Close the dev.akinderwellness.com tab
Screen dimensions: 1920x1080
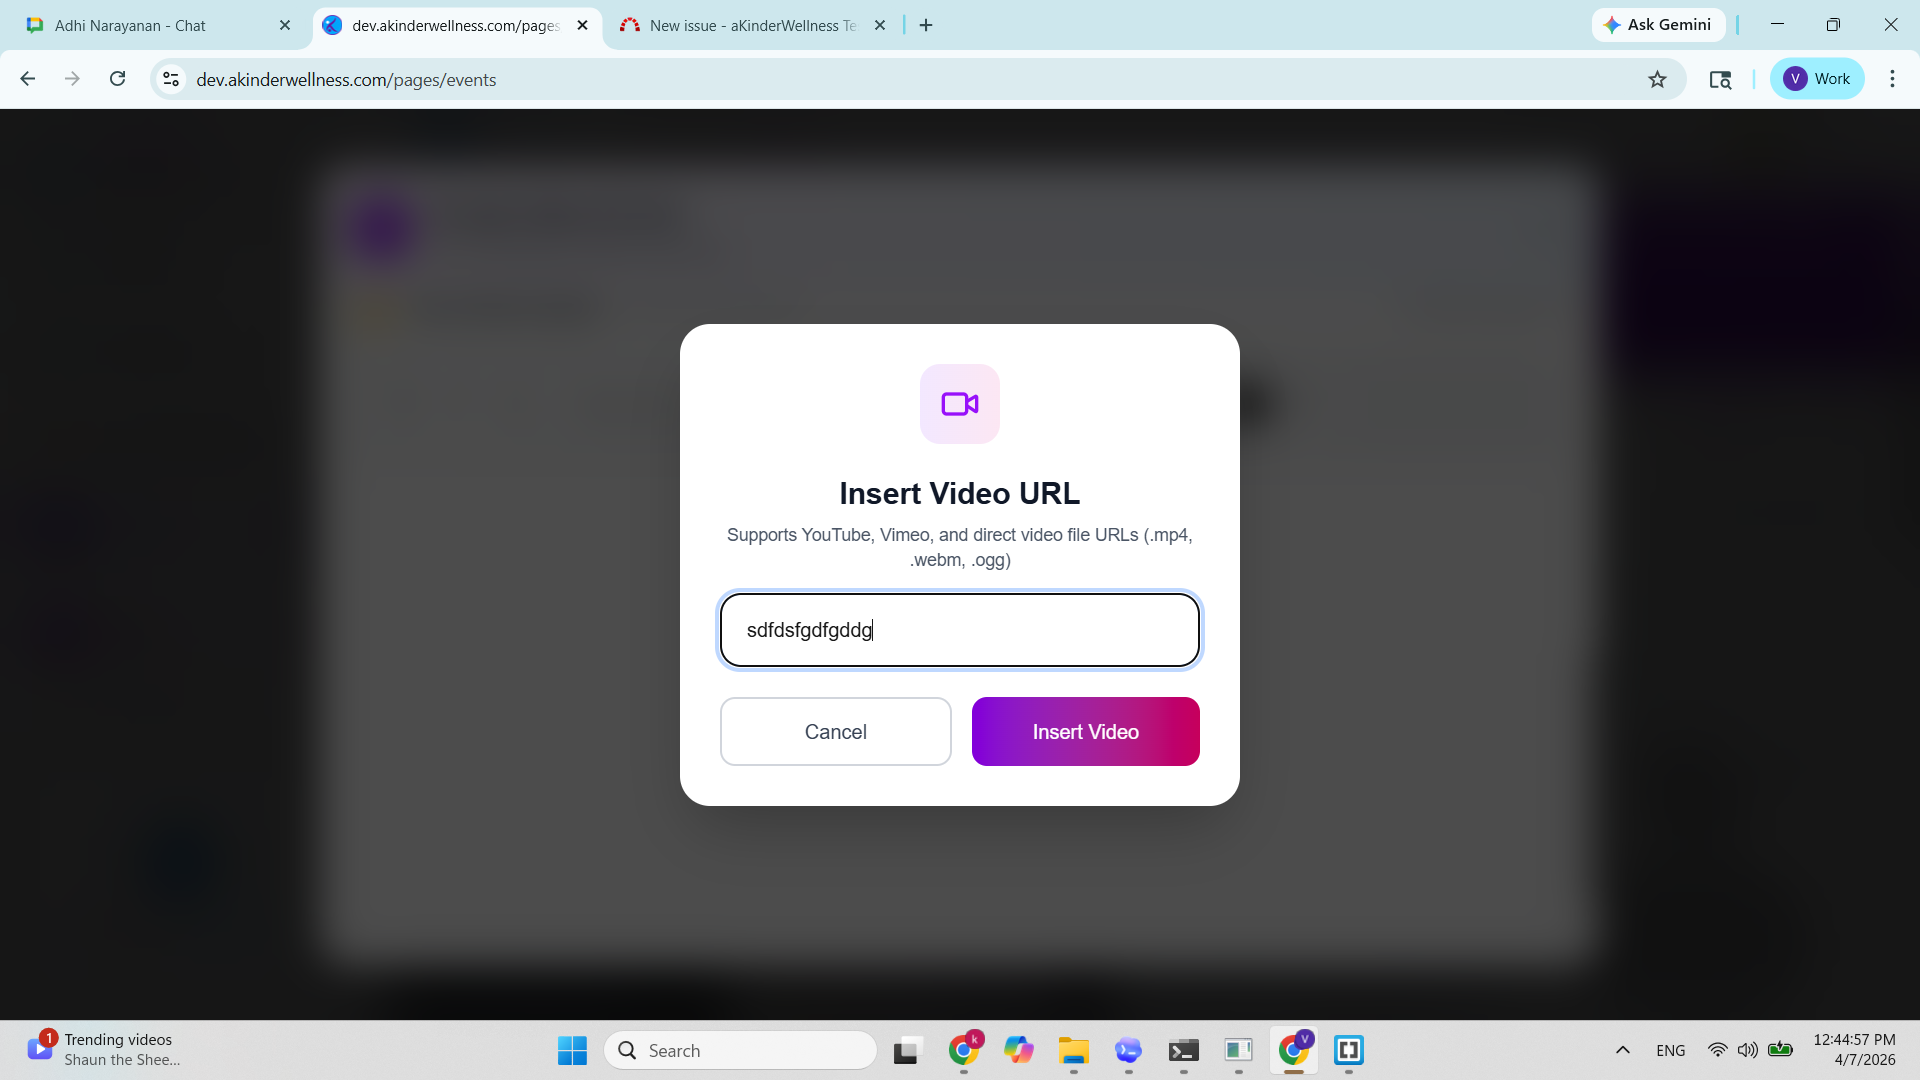[583, 26]
